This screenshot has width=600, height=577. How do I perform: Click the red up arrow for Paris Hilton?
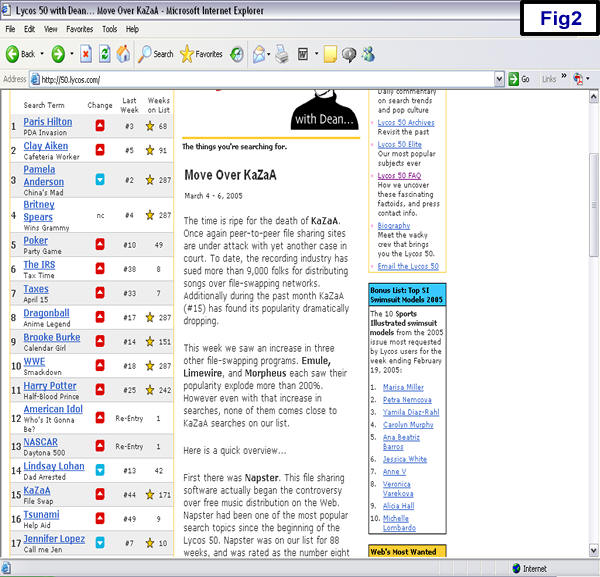[x=100, y=126]
